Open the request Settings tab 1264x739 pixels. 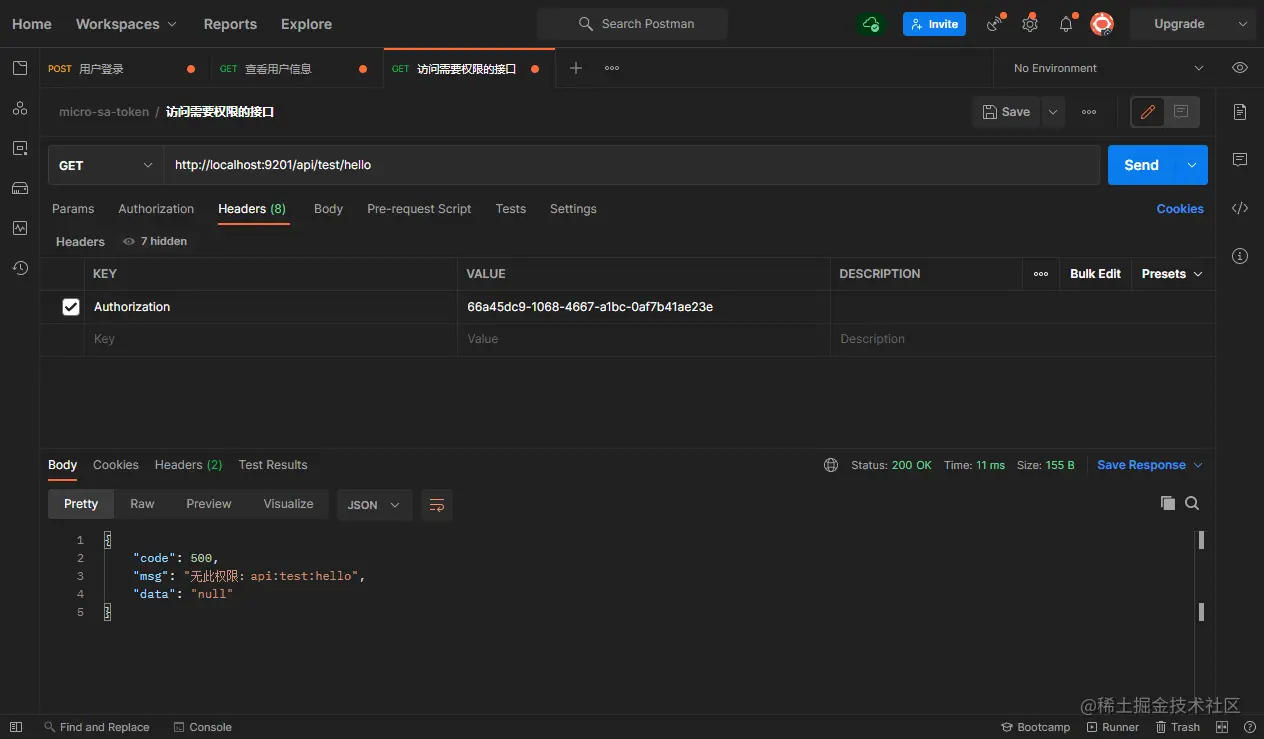573,209
